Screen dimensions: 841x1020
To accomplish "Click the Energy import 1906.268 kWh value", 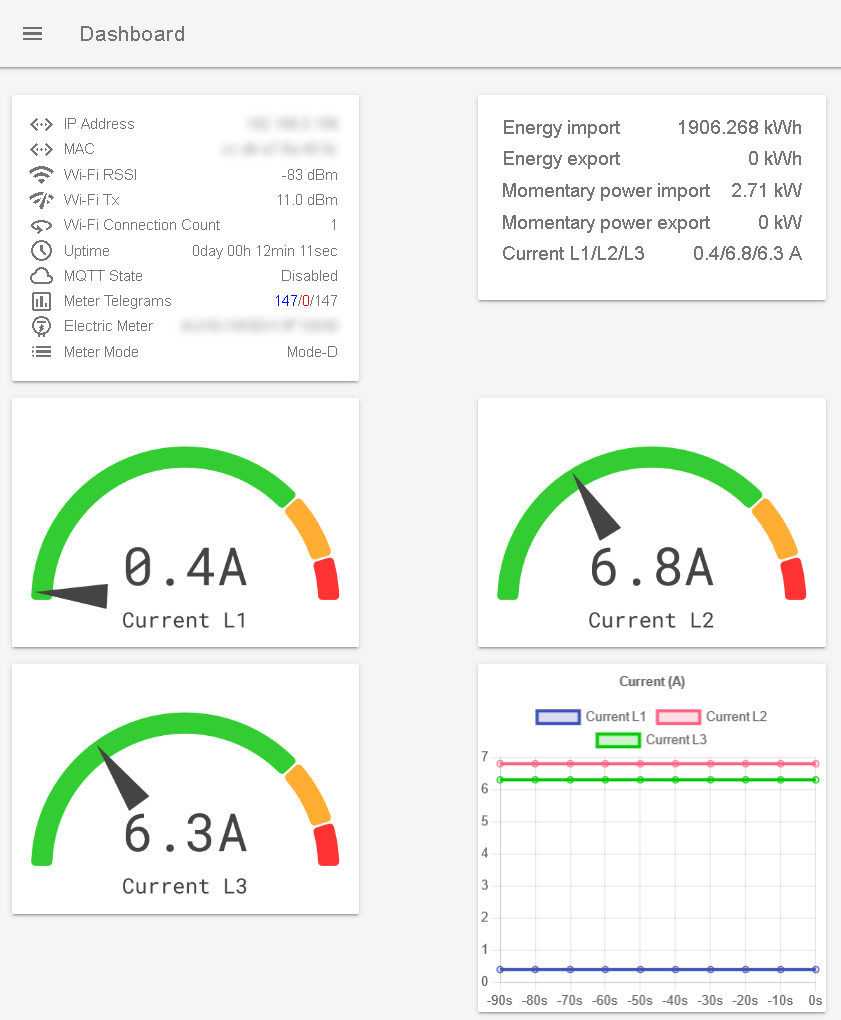I will [x=739, y=128].
